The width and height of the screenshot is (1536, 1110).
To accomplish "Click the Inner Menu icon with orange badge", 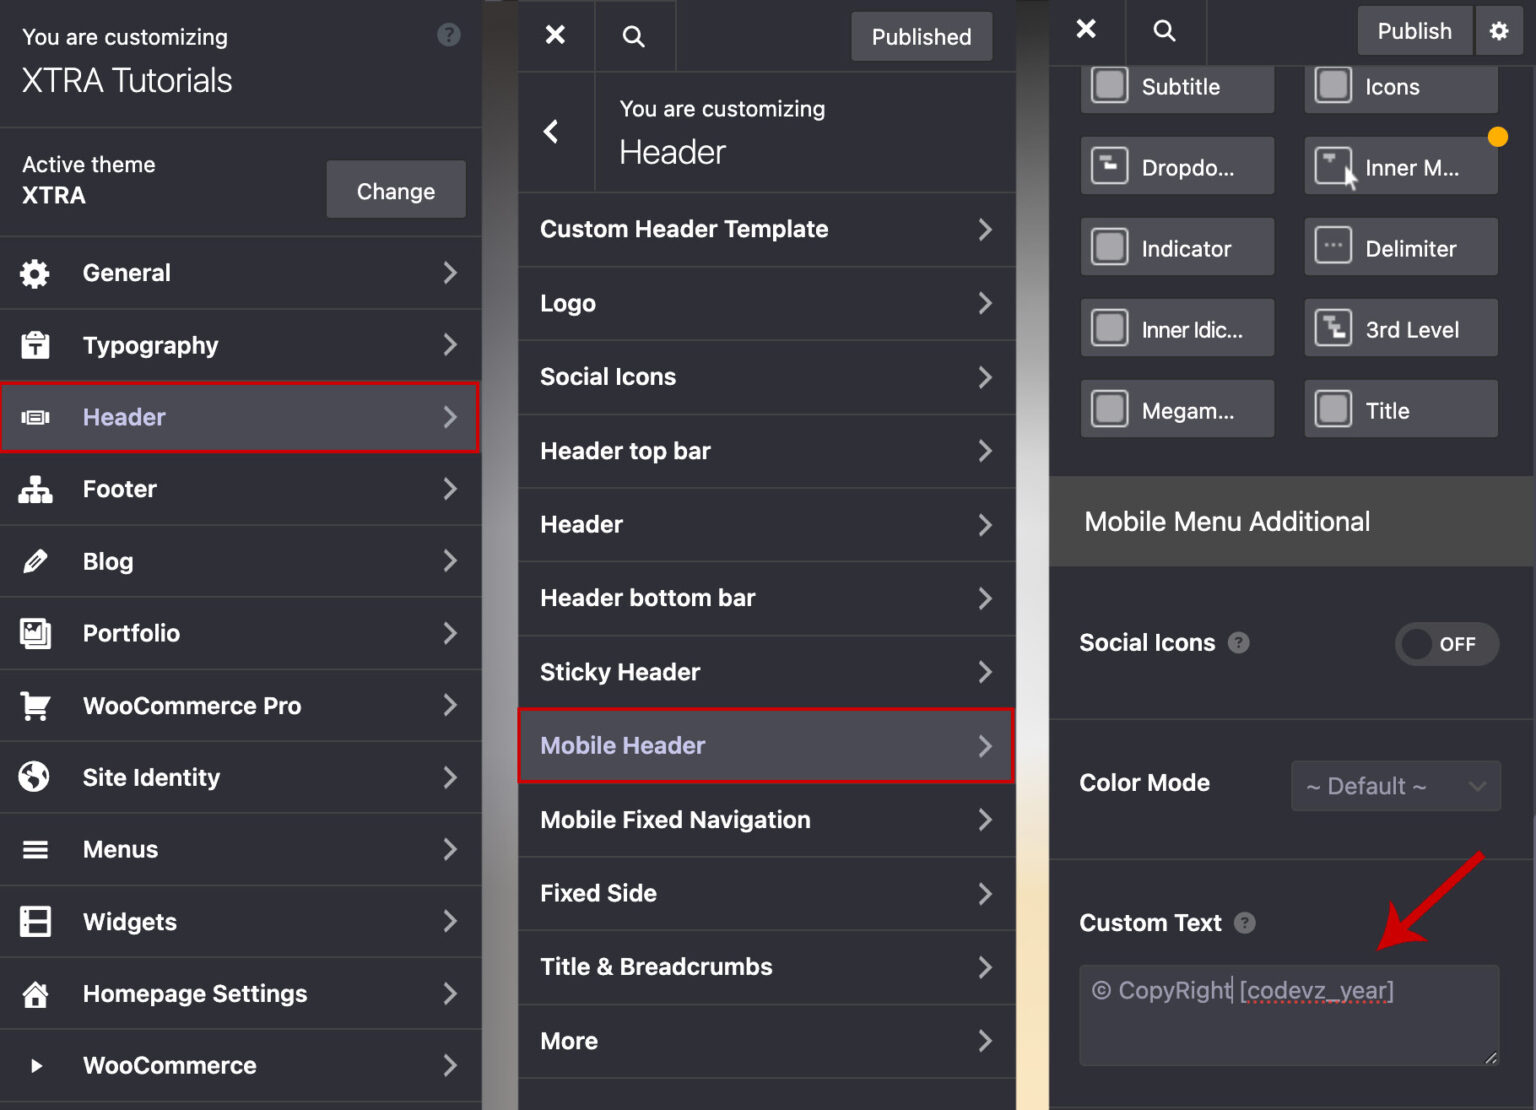I will [1333, 166].
